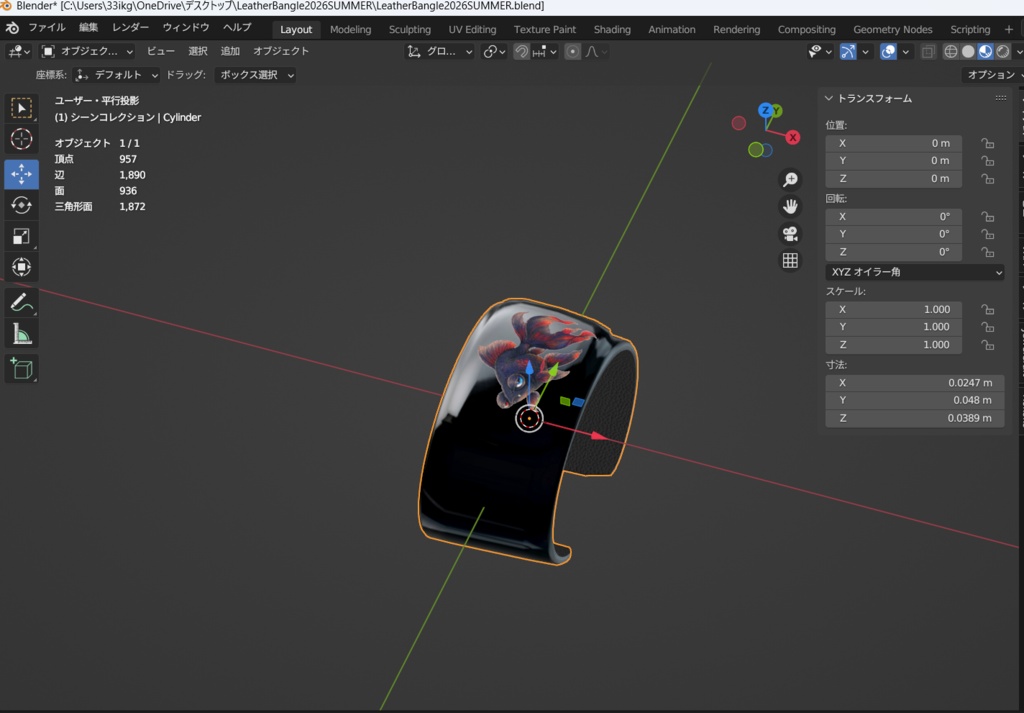Click the pan hand viewport icon
Image resolution: width=1024 pixels, height=713 pixels.
(790, 206)
